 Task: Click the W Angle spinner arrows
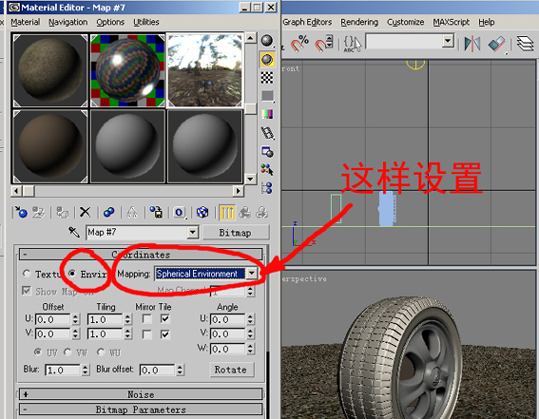(250, 349)
